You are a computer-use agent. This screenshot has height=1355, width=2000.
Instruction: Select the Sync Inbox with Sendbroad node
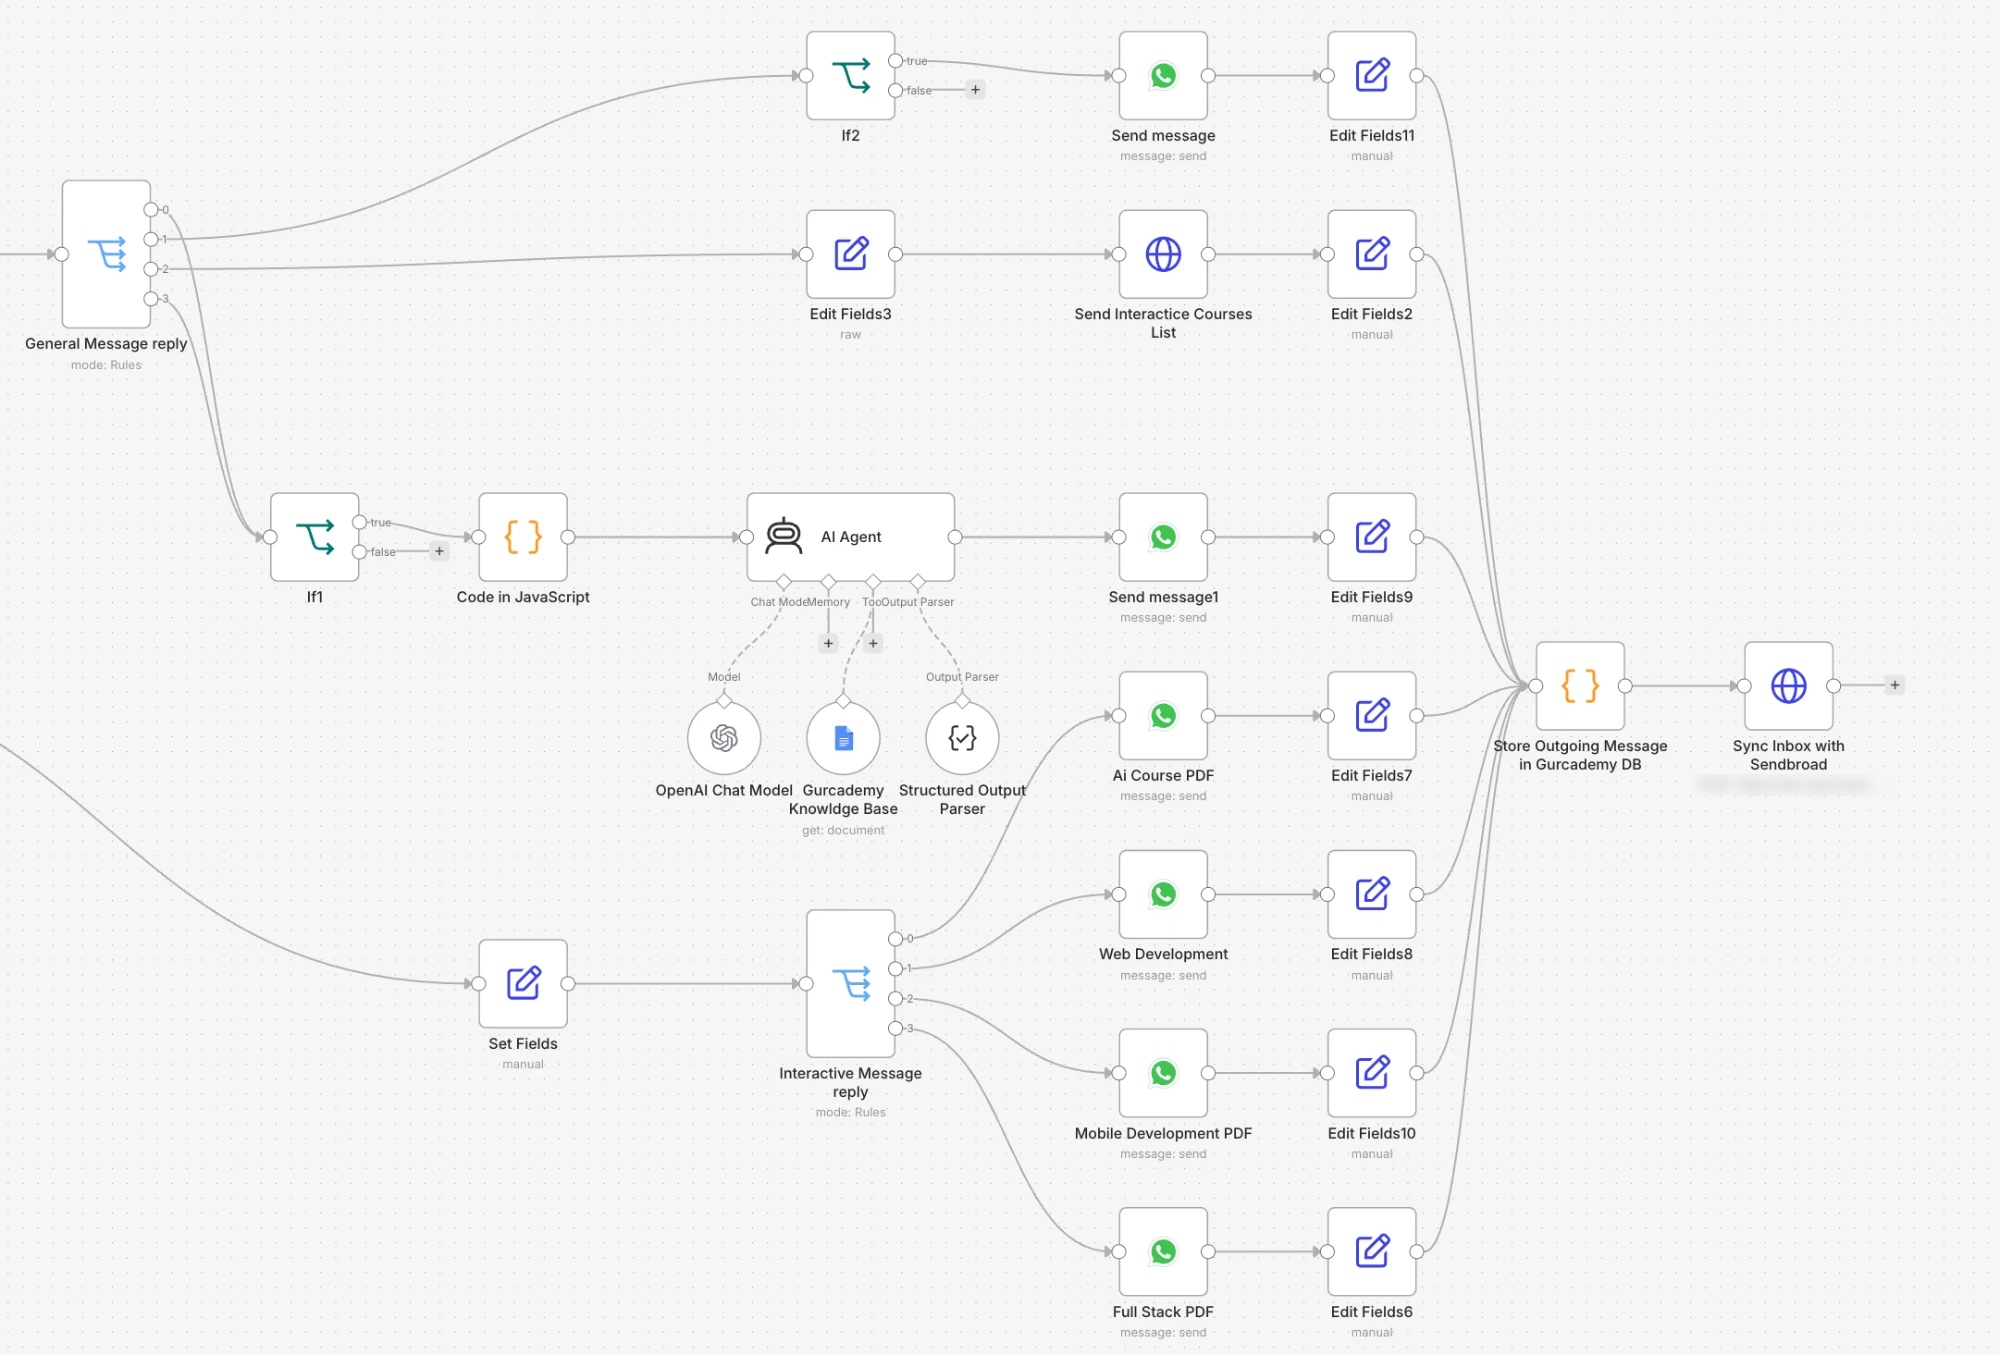1788,686
